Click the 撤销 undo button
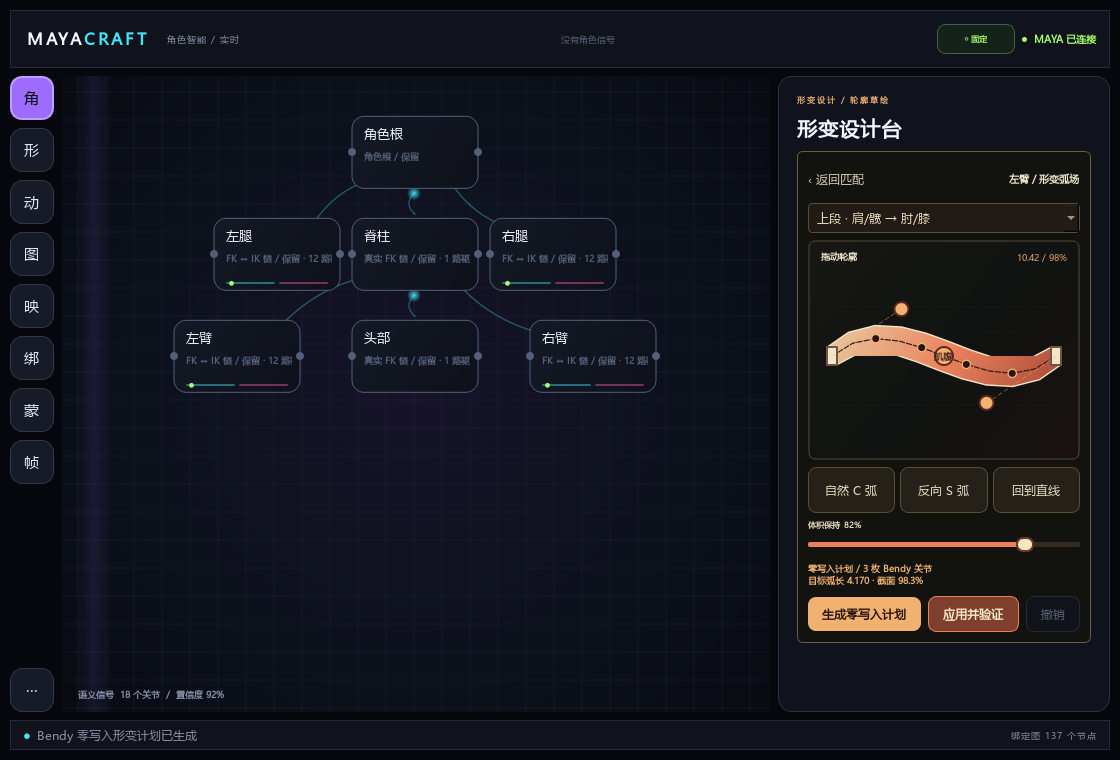The width and height of the screenshot is (1120, 760). [1052, 614]
